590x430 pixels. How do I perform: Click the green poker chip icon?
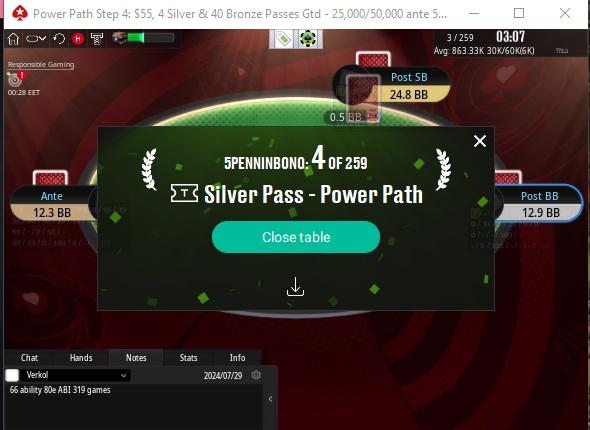coord(308,38)
